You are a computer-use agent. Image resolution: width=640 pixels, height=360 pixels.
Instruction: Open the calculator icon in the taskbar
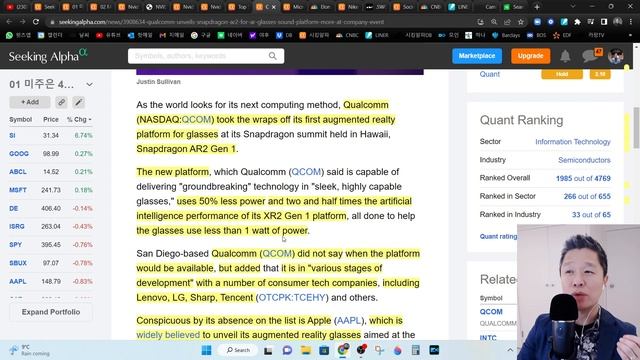(x=416, y=350)
